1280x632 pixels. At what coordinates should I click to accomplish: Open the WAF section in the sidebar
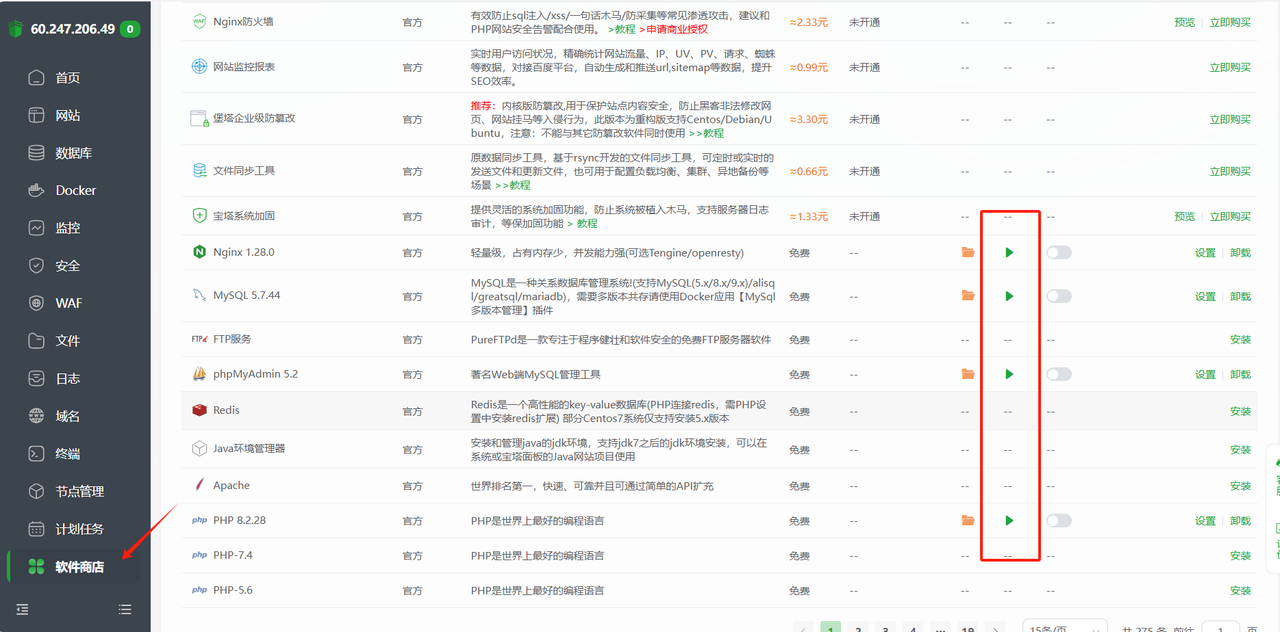pyautogui.click(x=68, y=303)
